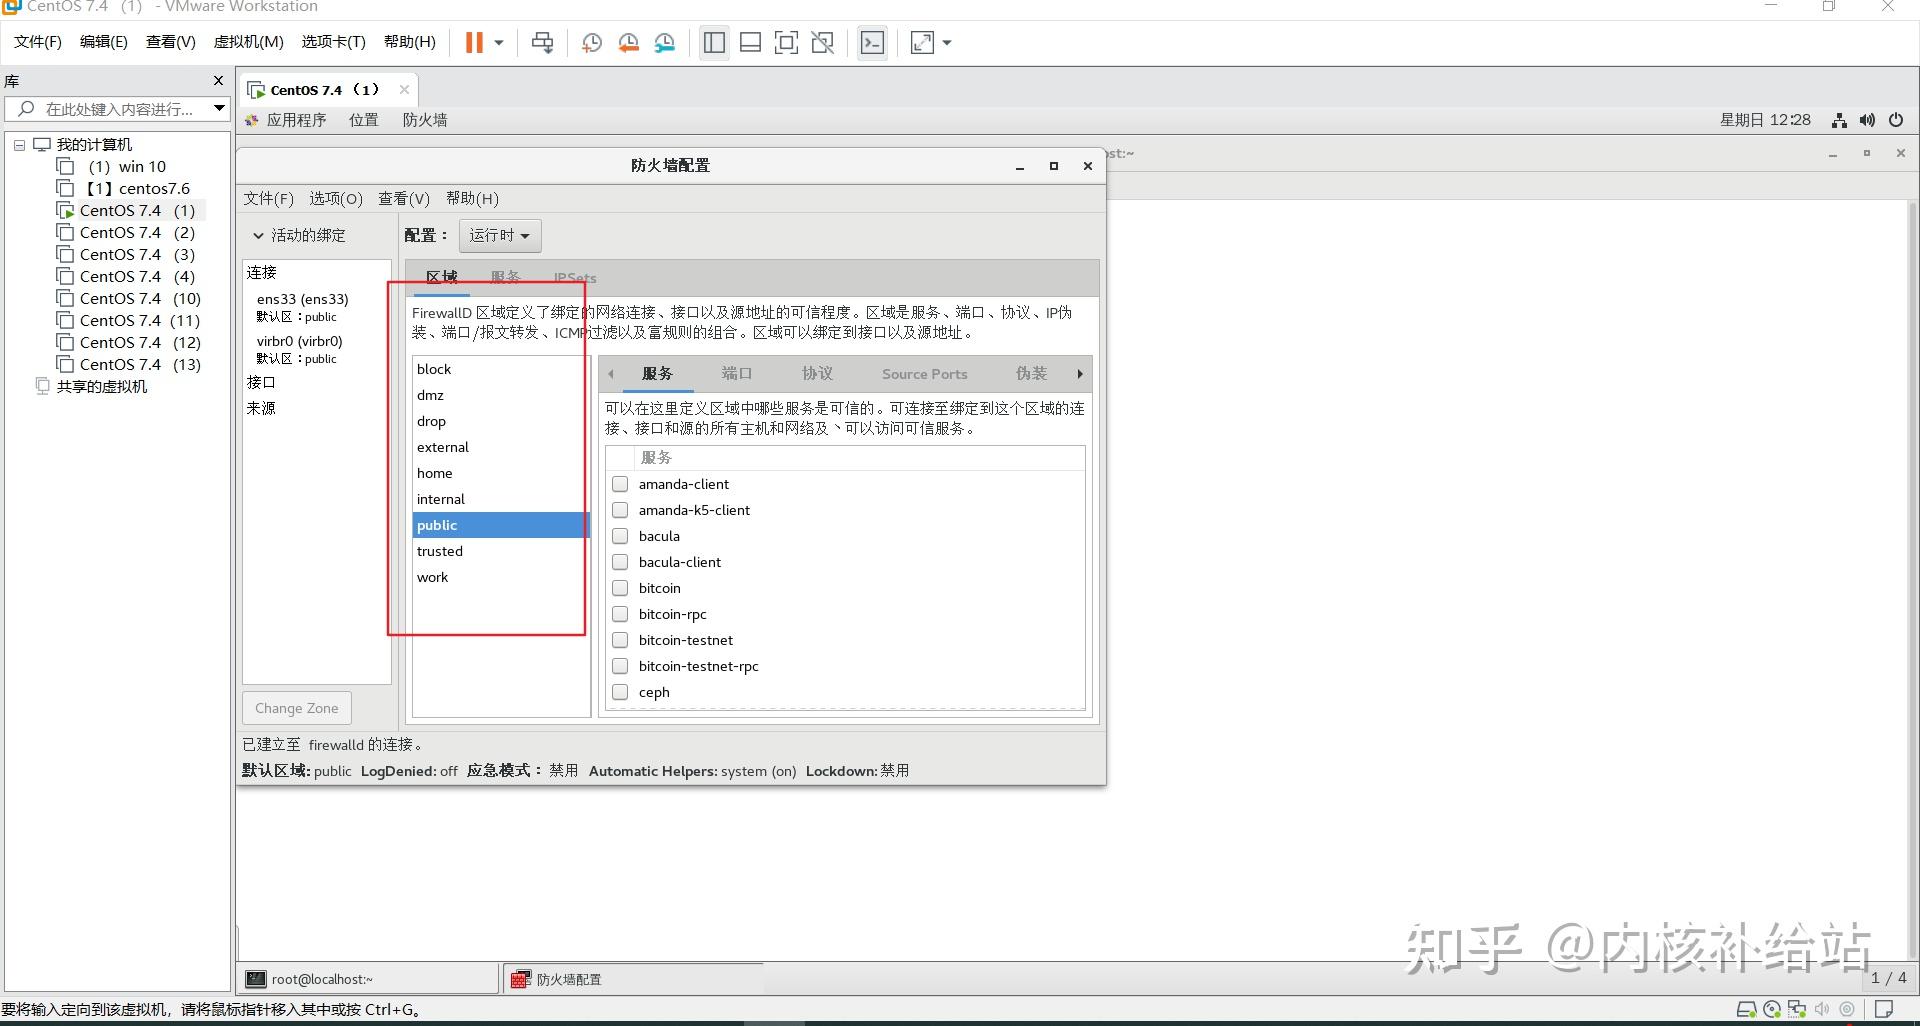Click the library search input field

(x=118, y=109)
